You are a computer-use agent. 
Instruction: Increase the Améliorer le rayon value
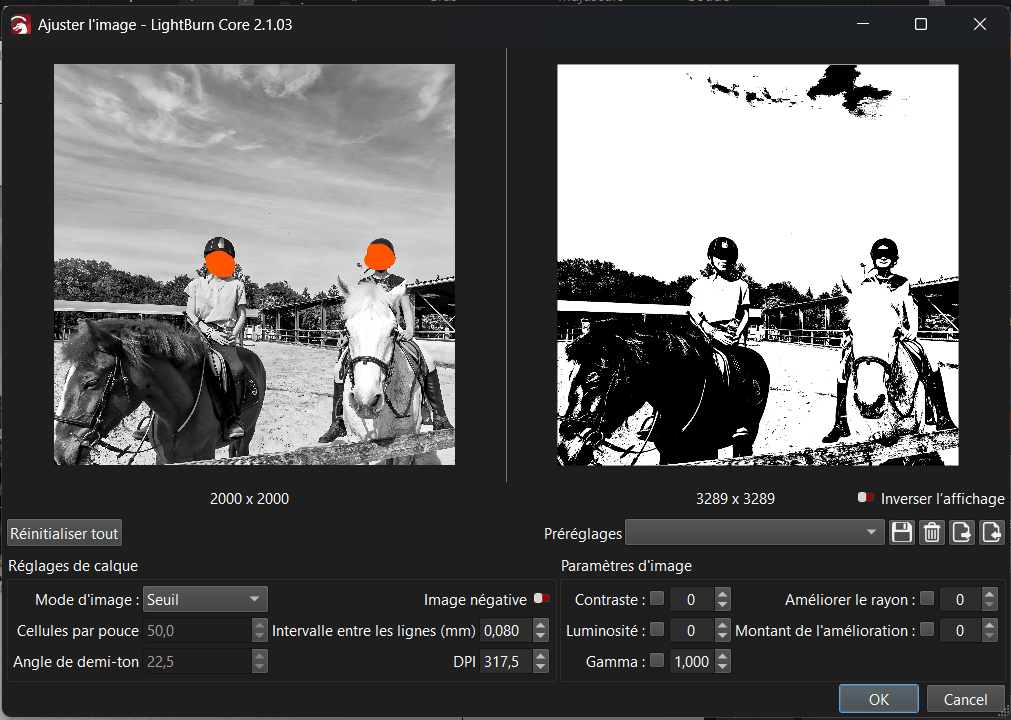coord(989,594)
